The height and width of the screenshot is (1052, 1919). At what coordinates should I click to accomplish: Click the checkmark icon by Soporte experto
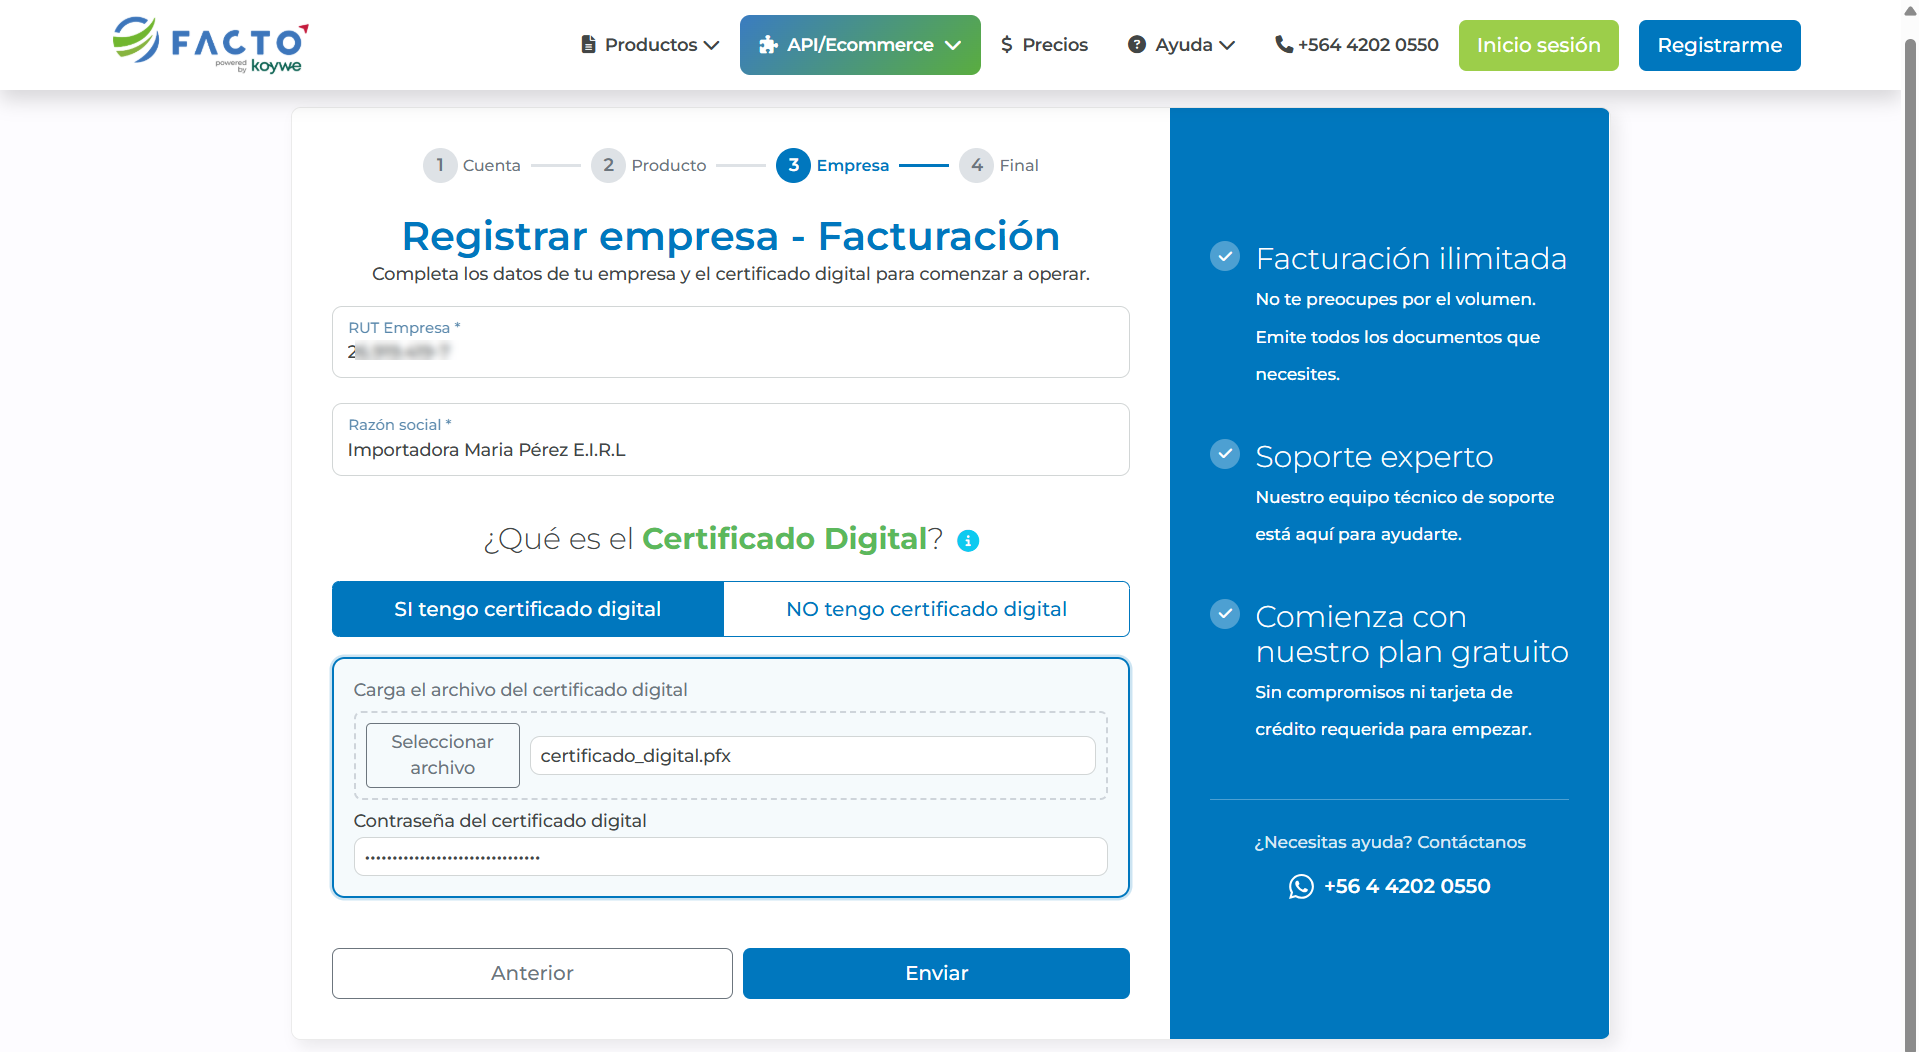[1225, 454]
